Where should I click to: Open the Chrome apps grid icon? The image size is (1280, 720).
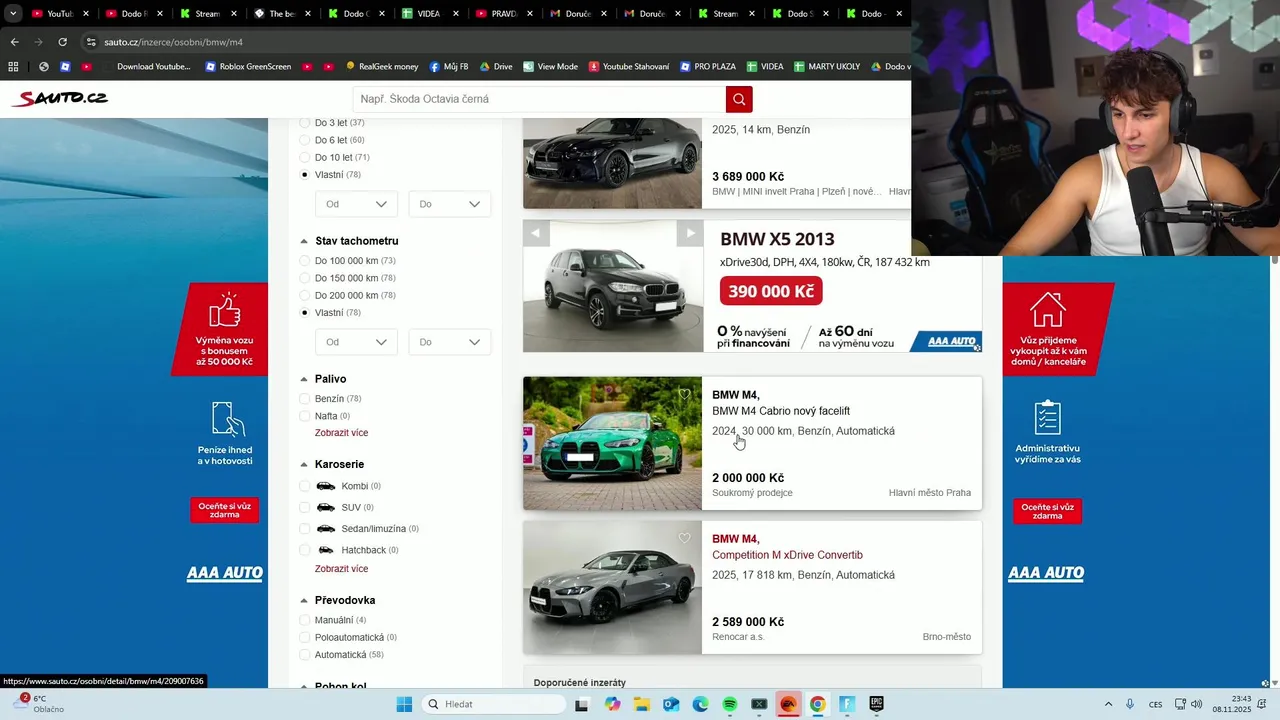coord(13,67)
